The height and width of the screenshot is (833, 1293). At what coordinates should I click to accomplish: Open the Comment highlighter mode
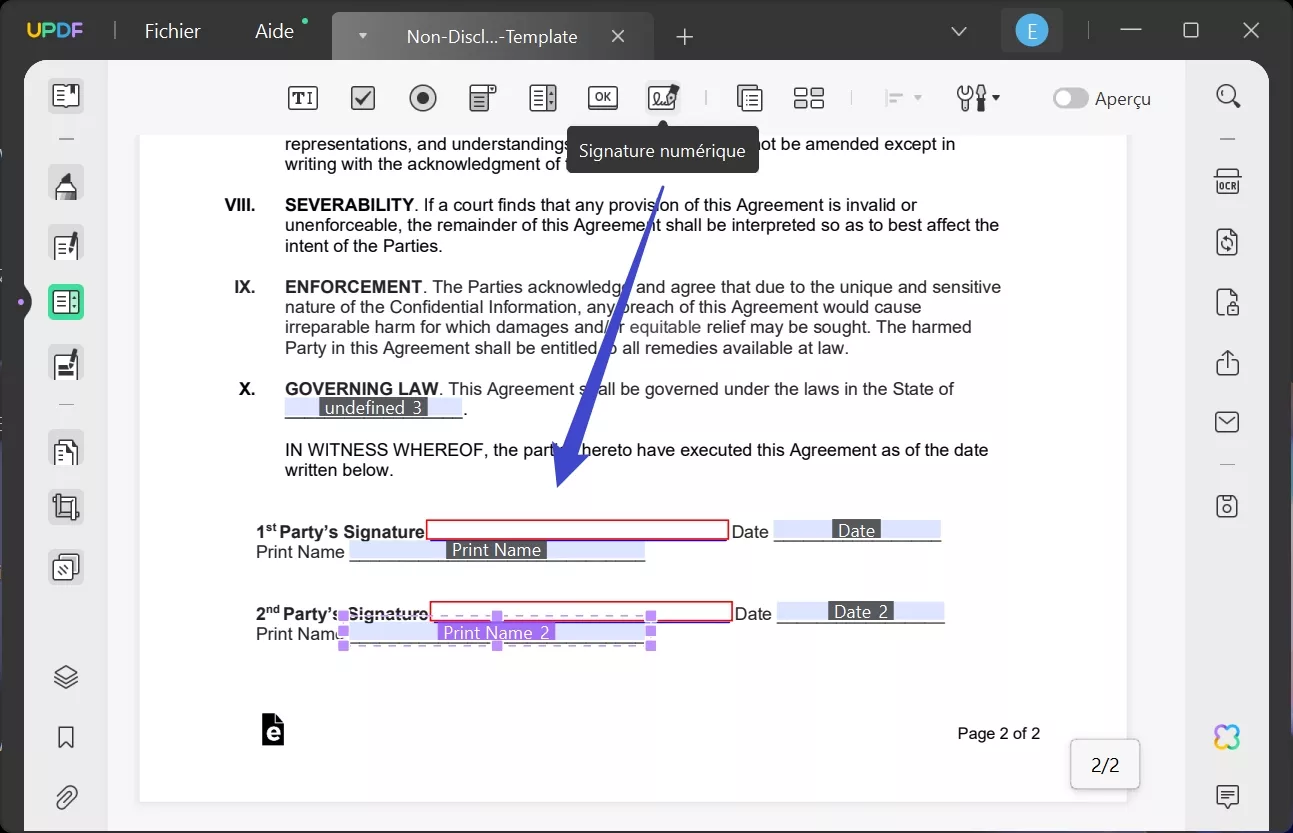(x=66, y=185)
